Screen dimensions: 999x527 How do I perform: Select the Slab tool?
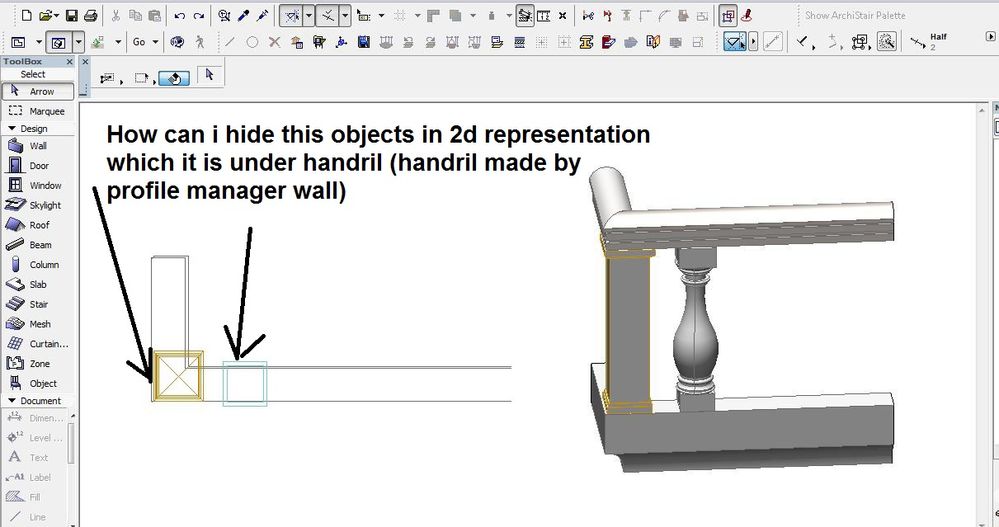coord(38,284)
